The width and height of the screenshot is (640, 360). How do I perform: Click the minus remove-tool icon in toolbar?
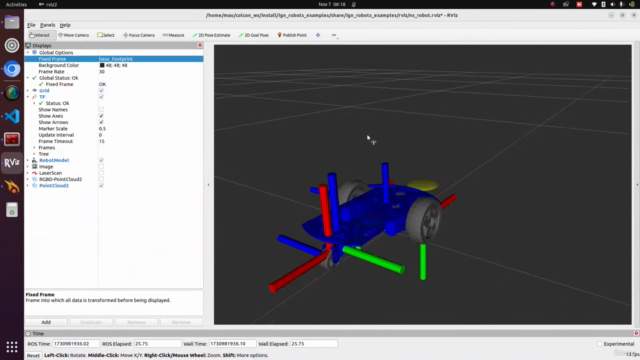[x=334, y=35]
